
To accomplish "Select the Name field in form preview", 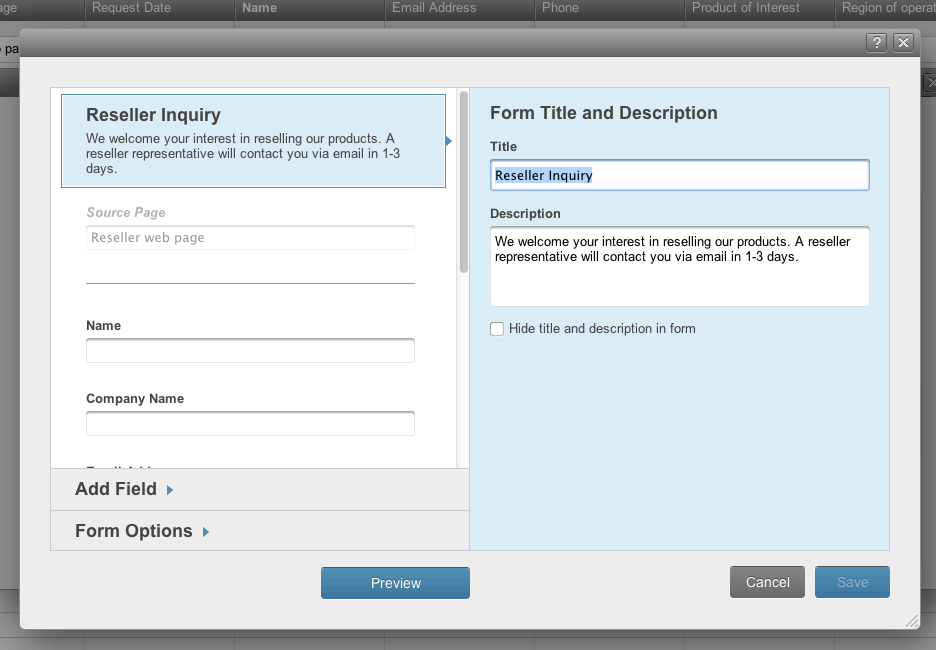I will [250, 351].
